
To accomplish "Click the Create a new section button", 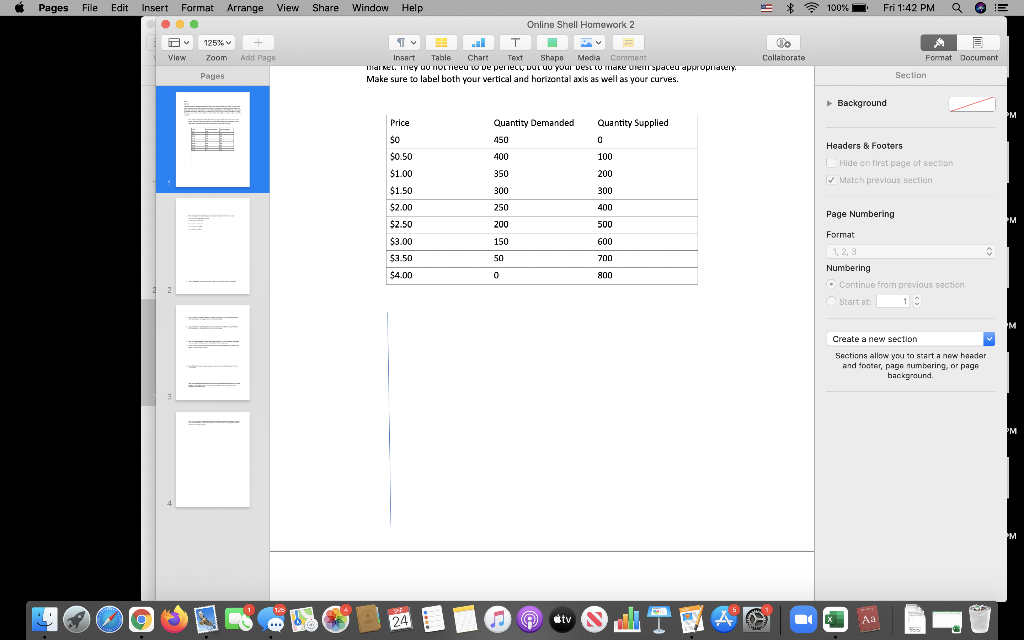I will [x=904, y=338].
